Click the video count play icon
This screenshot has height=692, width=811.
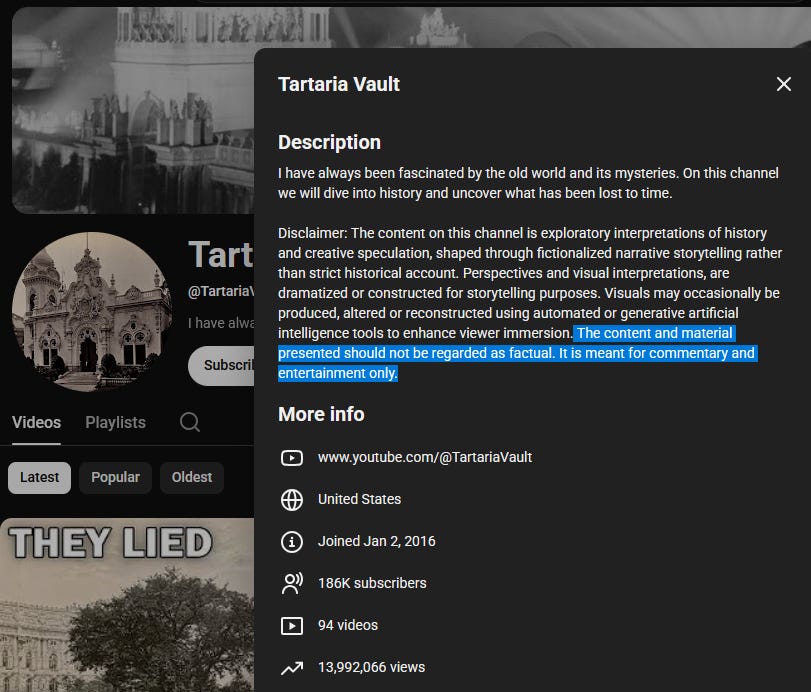click(292, 626)
